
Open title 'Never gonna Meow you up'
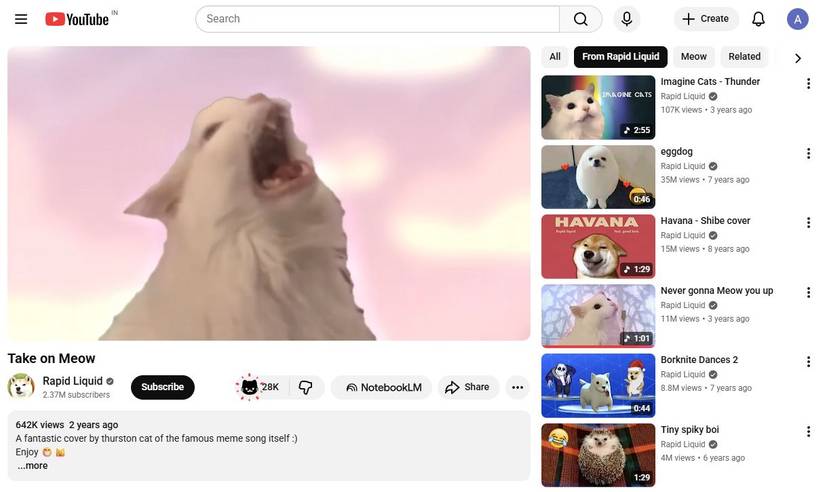[x=717, y=291]
